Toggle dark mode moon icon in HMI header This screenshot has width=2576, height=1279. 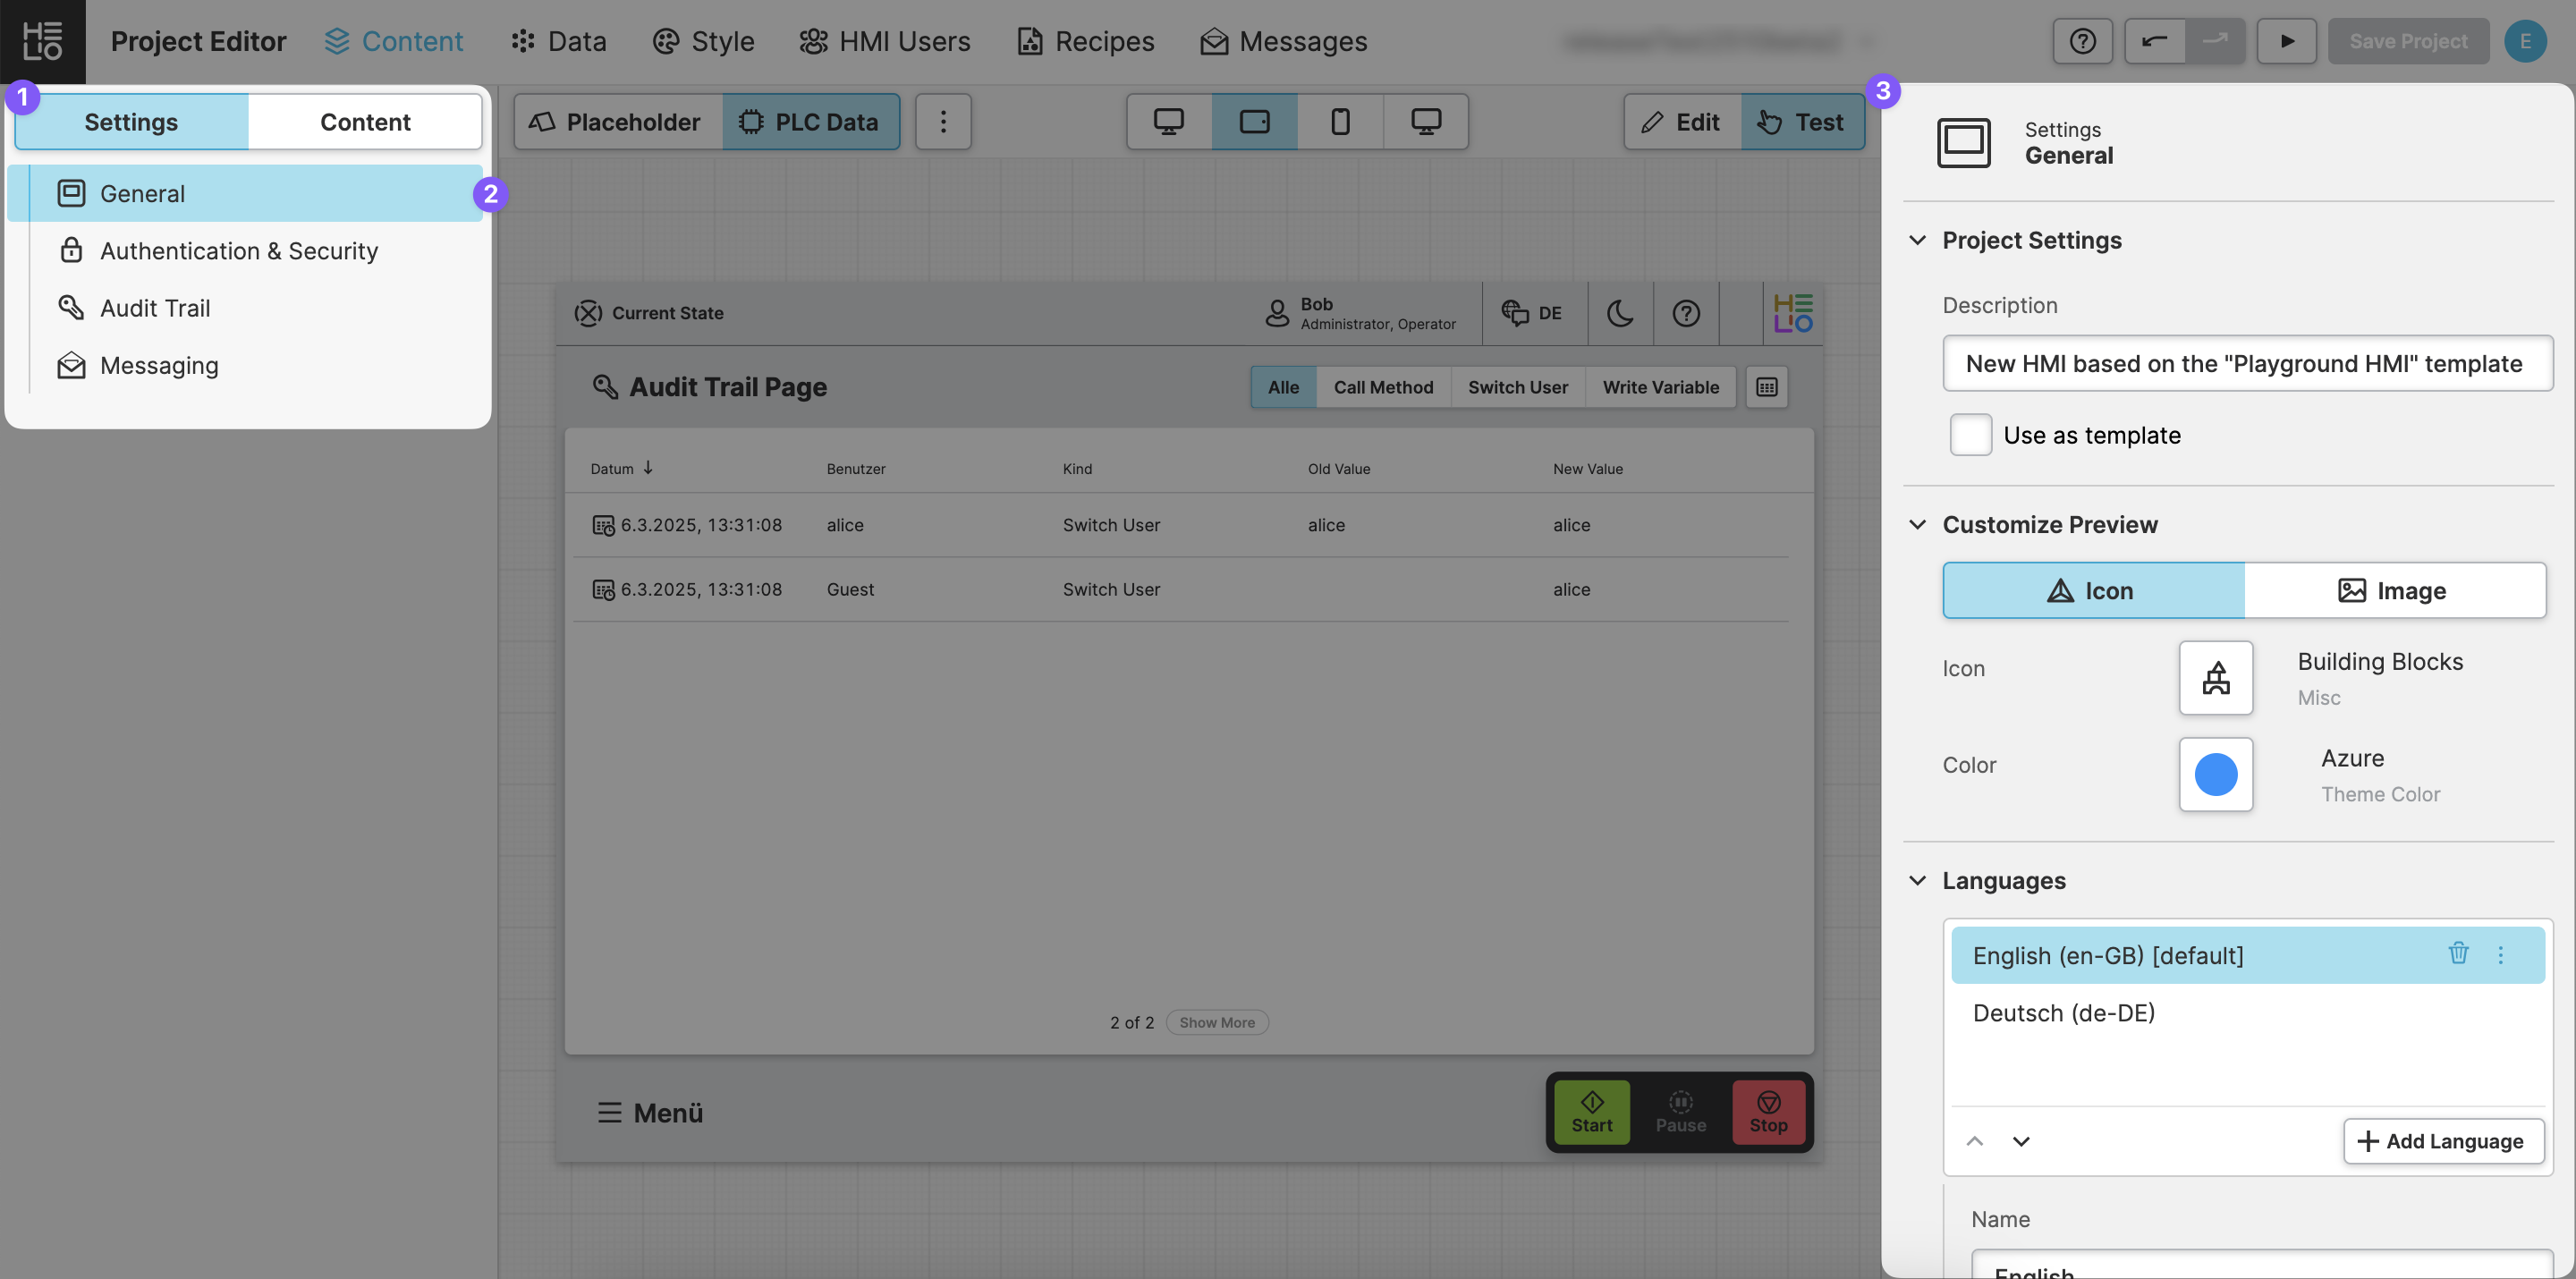[1619, 313]
